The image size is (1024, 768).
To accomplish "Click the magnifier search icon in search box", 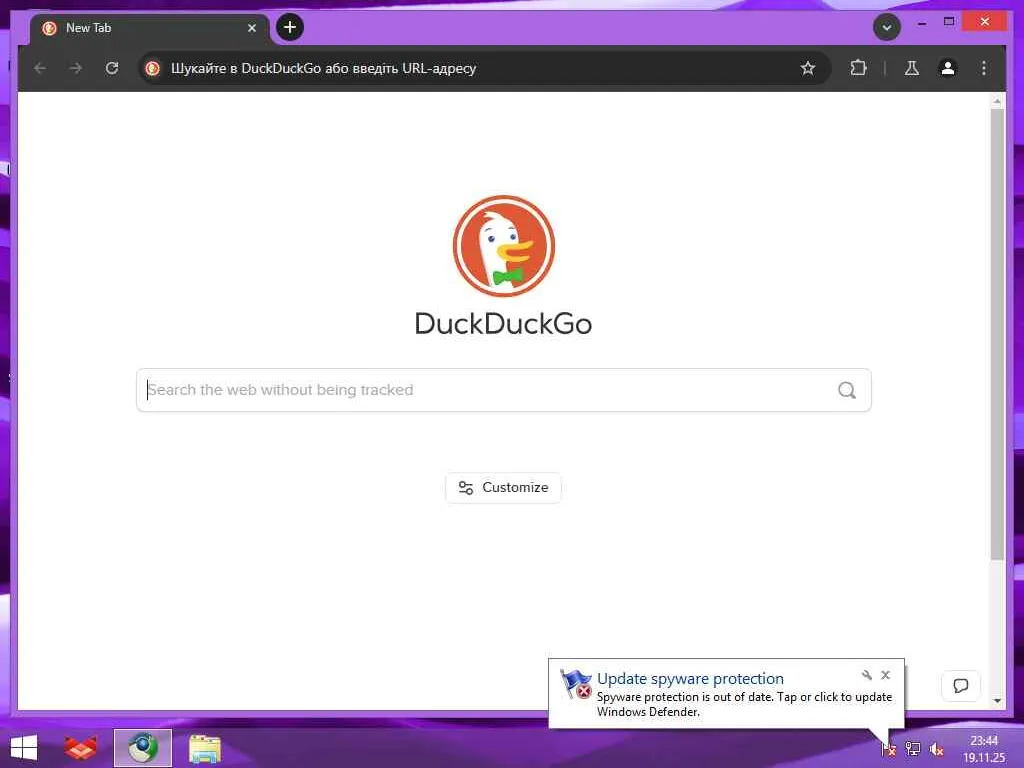I will coord(846,390).
